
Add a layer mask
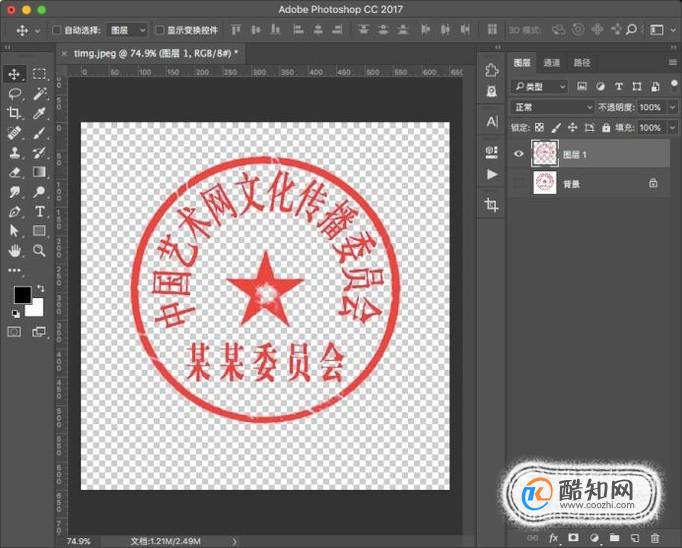click(x=573, y=538)
